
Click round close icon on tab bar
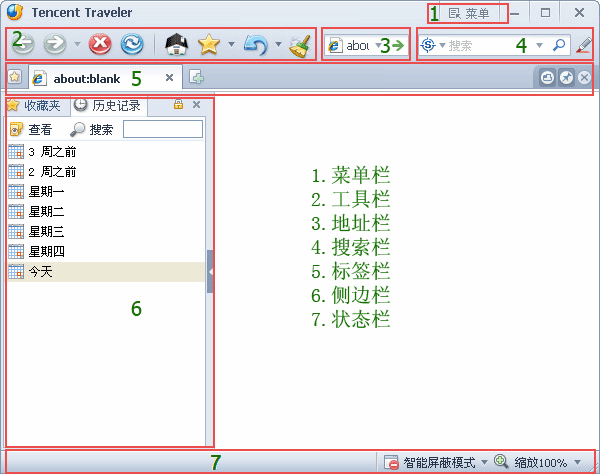584,78
